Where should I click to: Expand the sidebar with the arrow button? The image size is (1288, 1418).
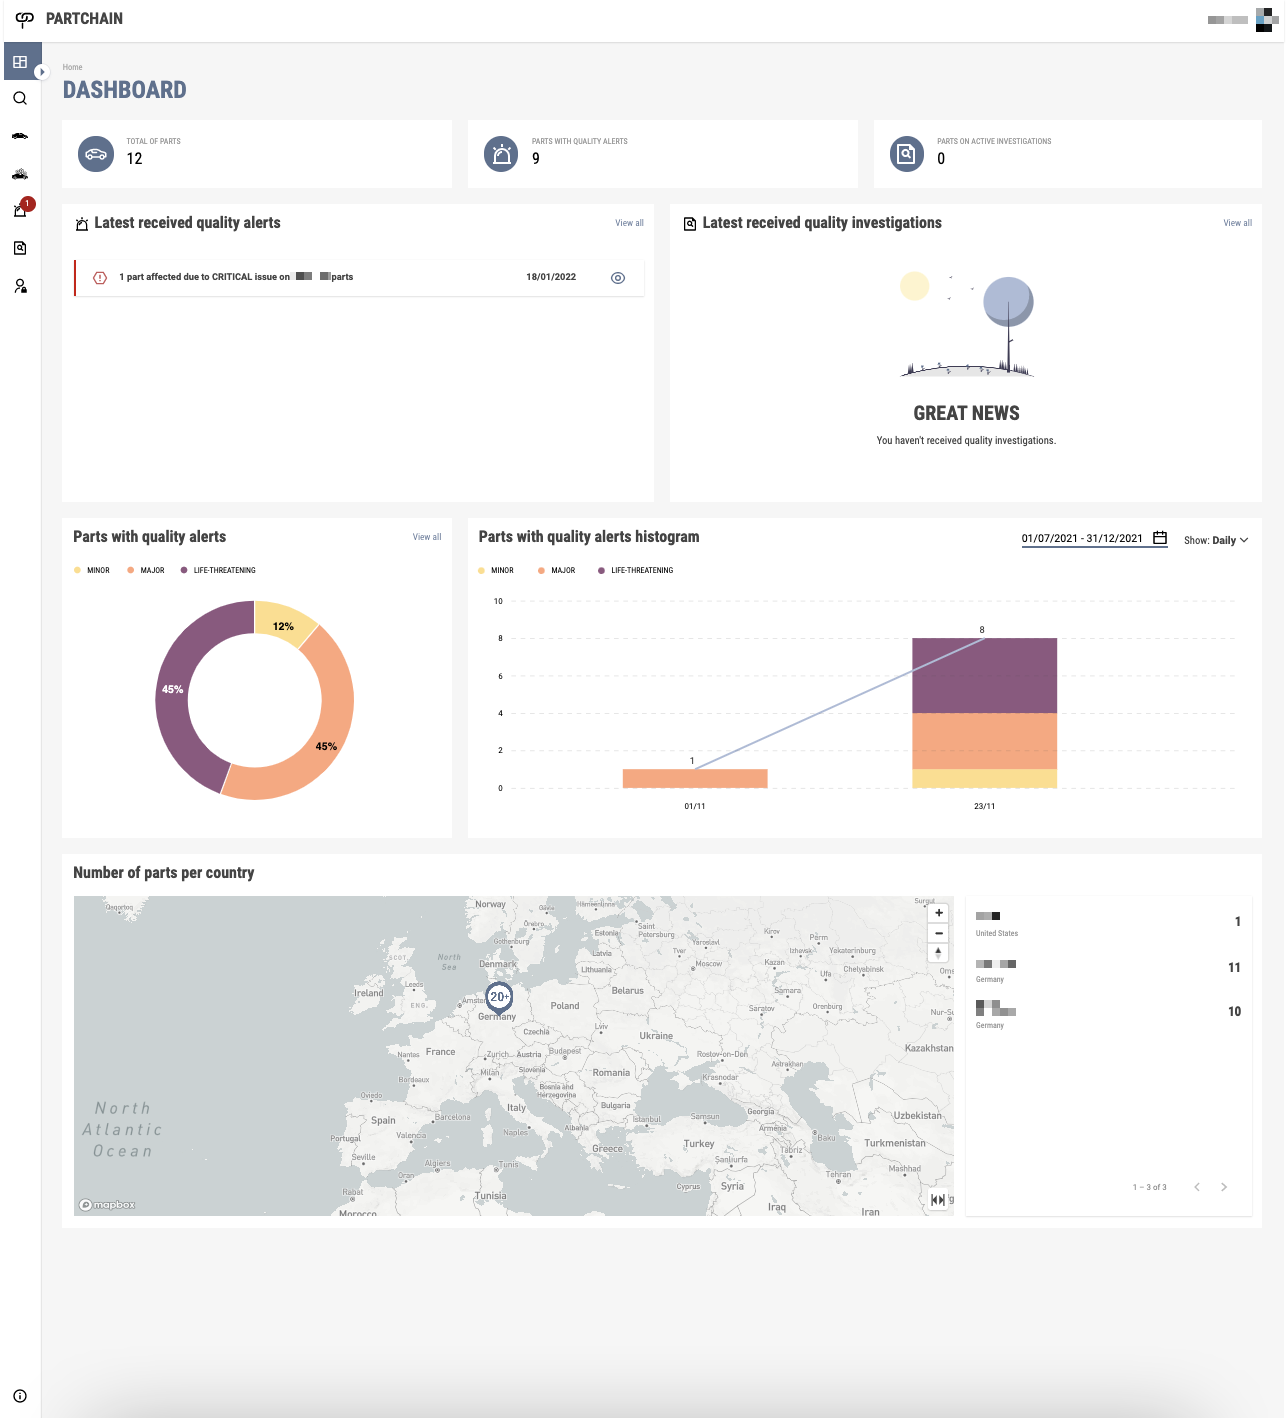(42, 72)
